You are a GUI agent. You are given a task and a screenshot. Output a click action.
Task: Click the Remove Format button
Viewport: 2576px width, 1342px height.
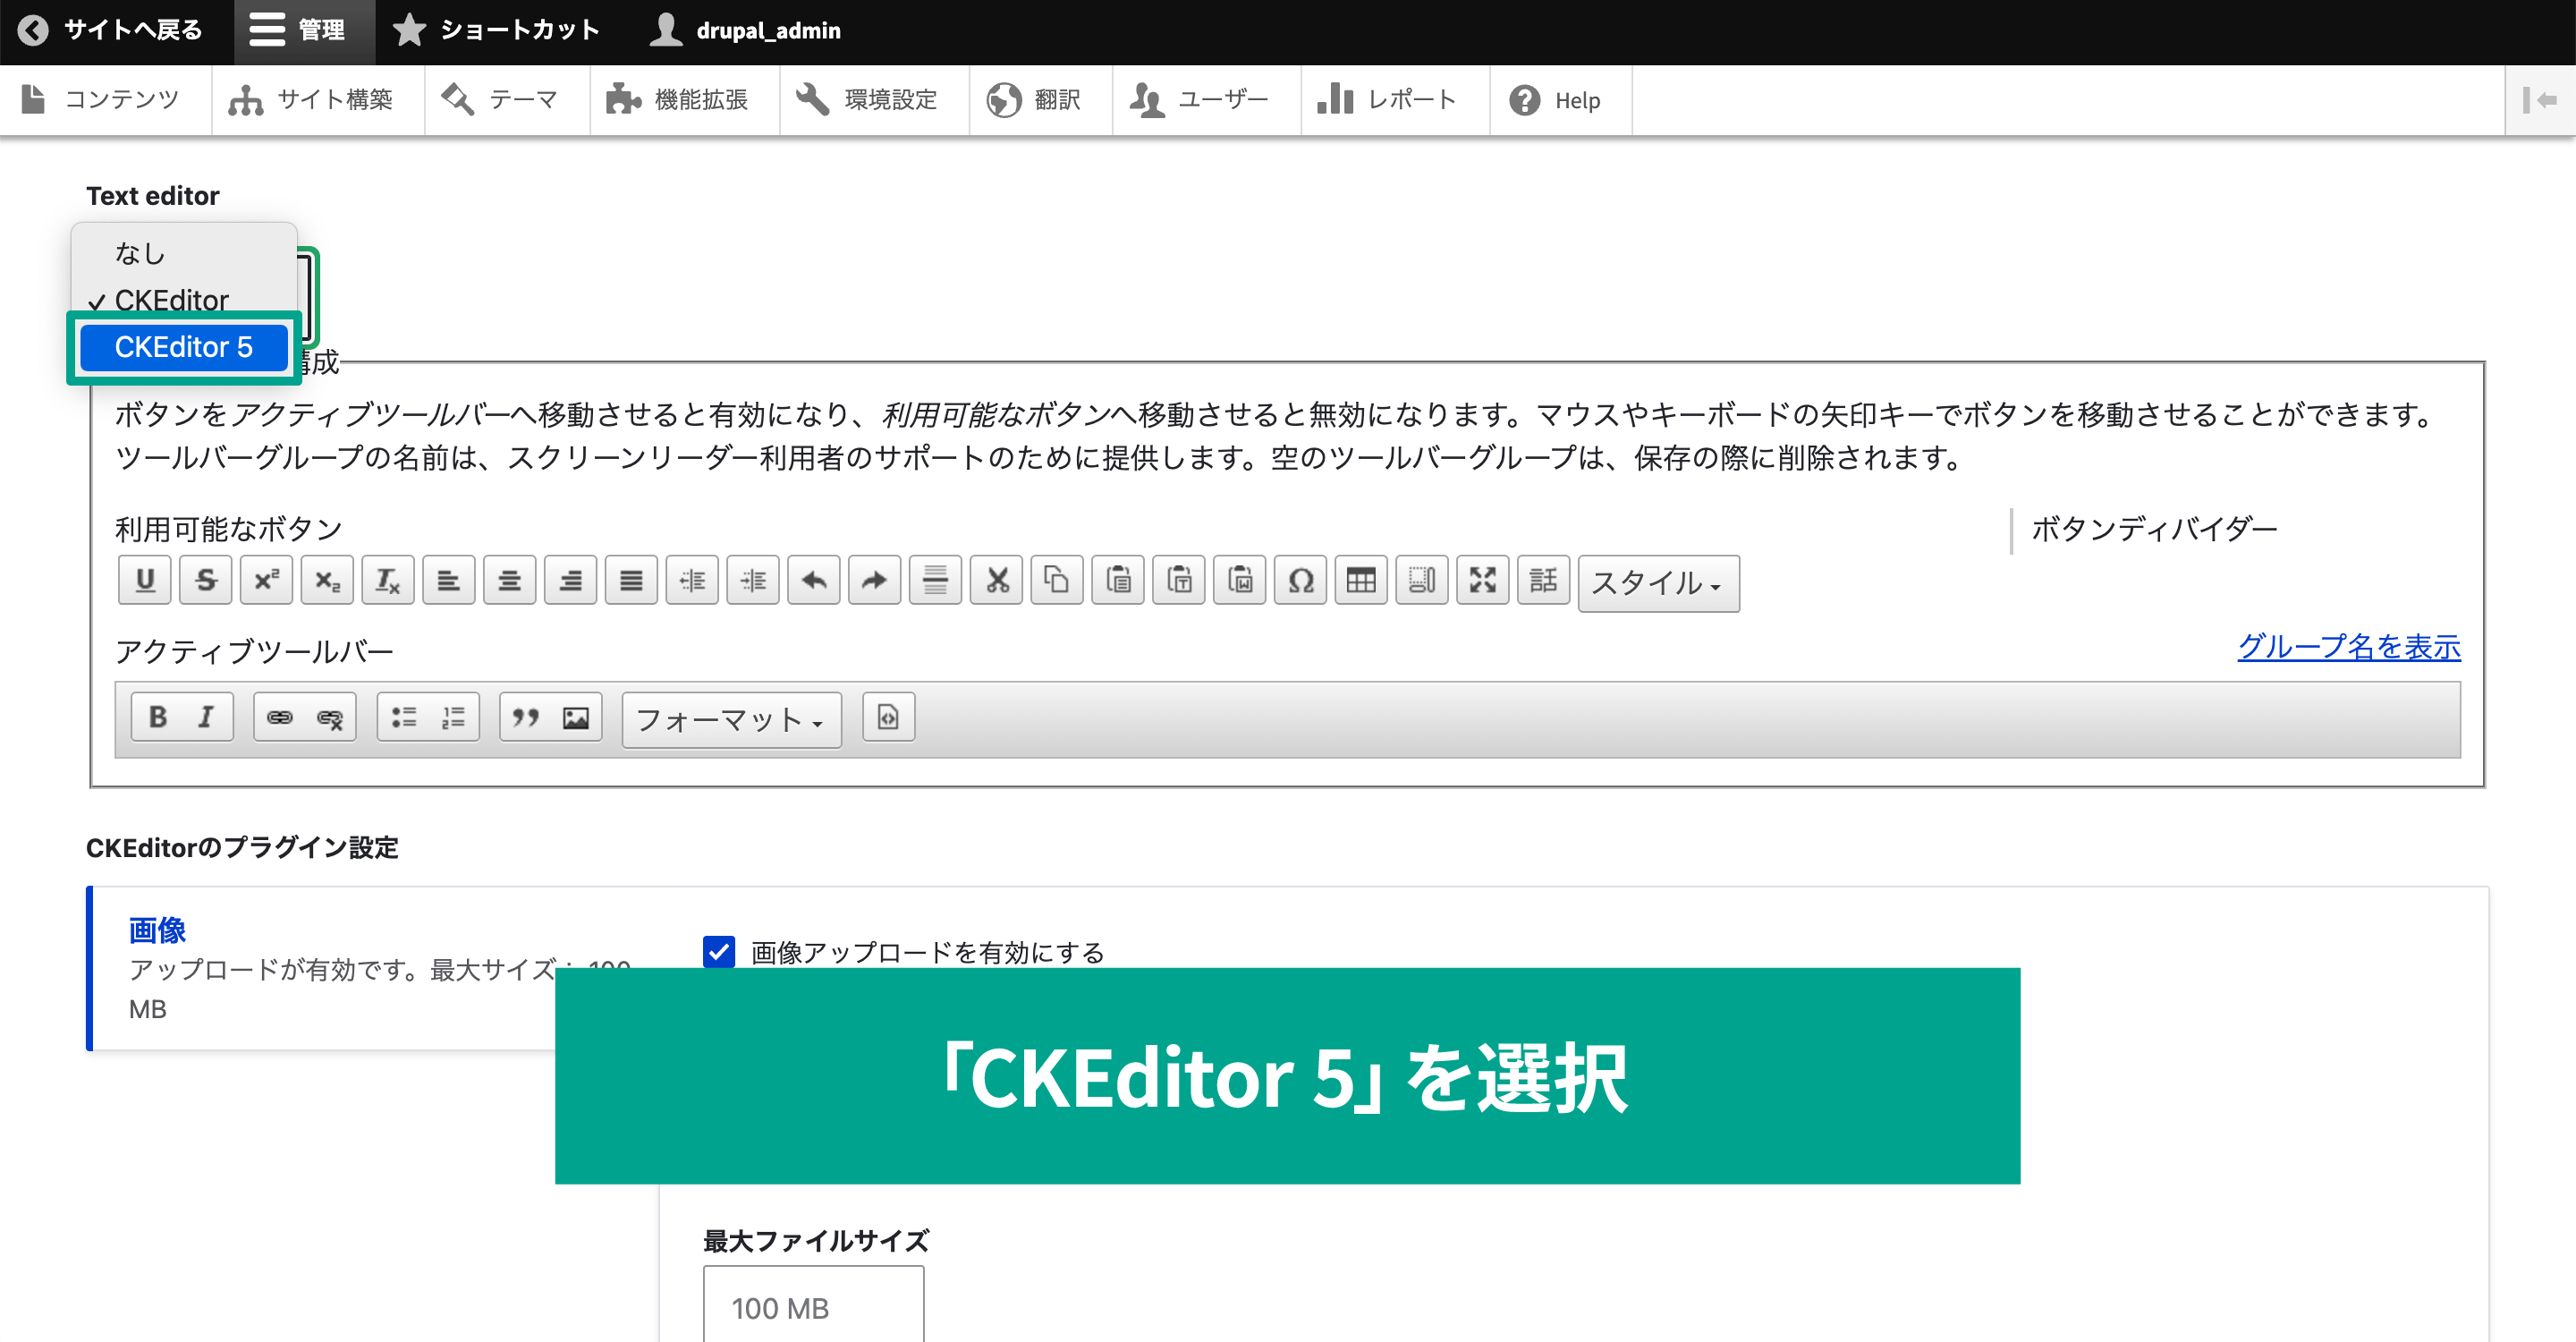(x=388, y=580)
